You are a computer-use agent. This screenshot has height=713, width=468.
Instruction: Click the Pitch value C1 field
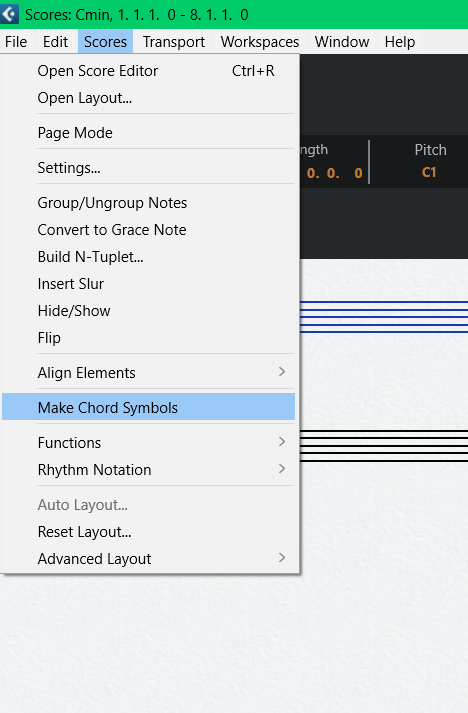[429, 172]
